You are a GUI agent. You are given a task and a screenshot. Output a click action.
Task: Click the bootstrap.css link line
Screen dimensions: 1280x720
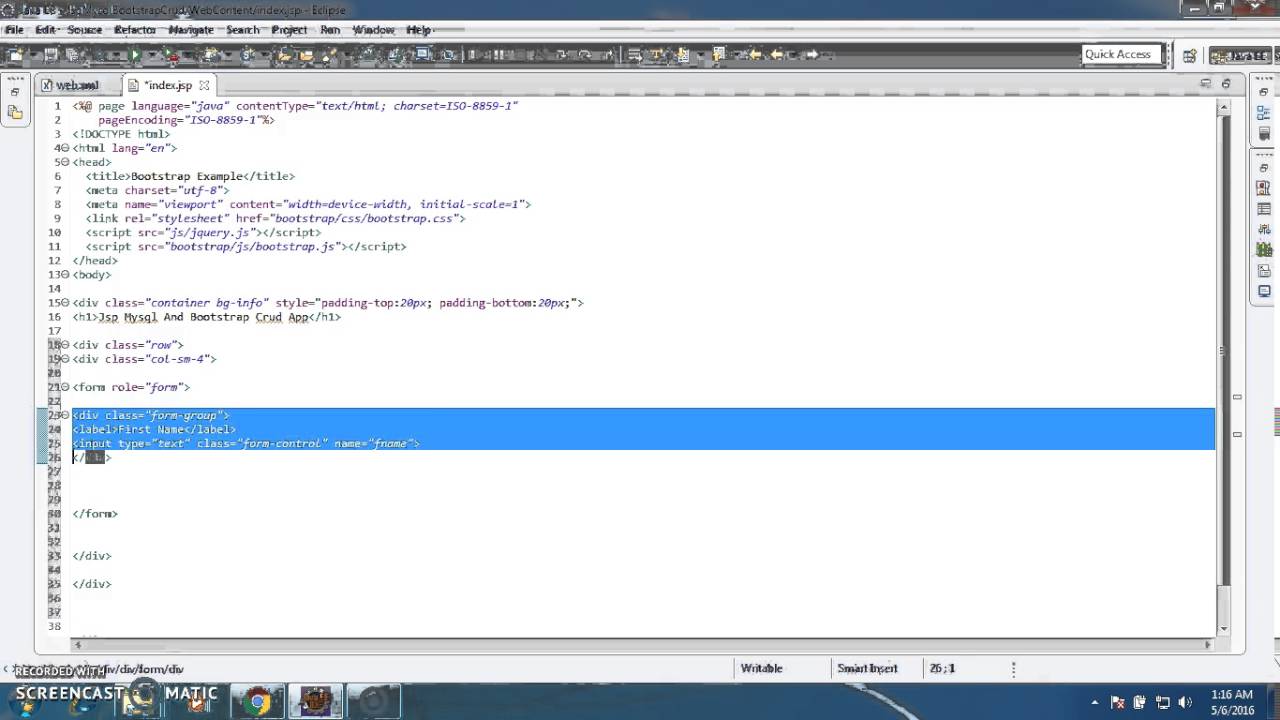click(x=275, y=218)
